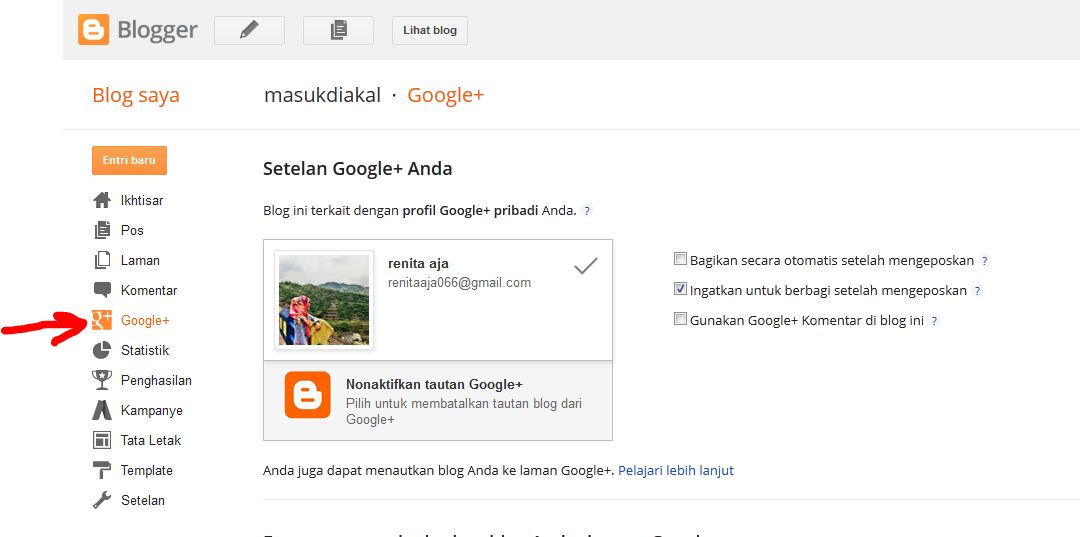
Task: Click Nonaktifkan tautan Google+ option
Action: pyautogui.click(x=437, y=401)
